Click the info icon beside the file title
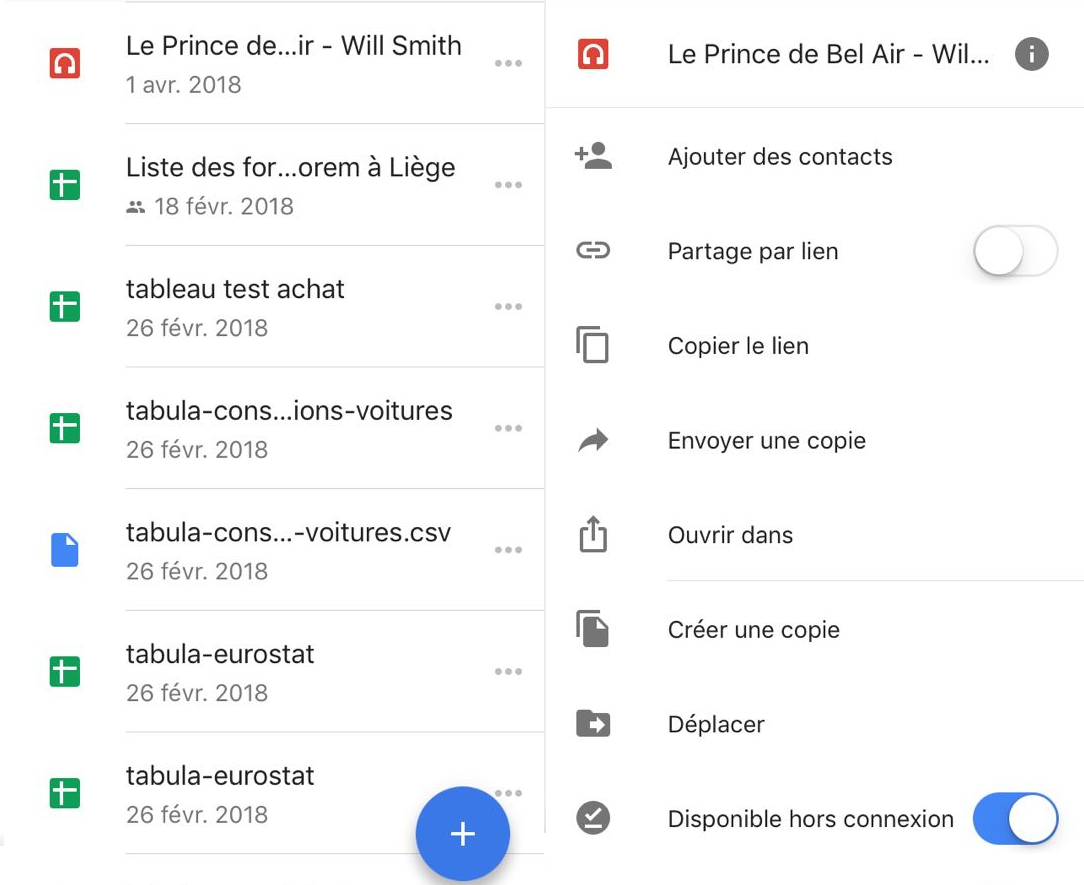The width and height of the screenshot is (1084, 885). [x=1031, y=54]
